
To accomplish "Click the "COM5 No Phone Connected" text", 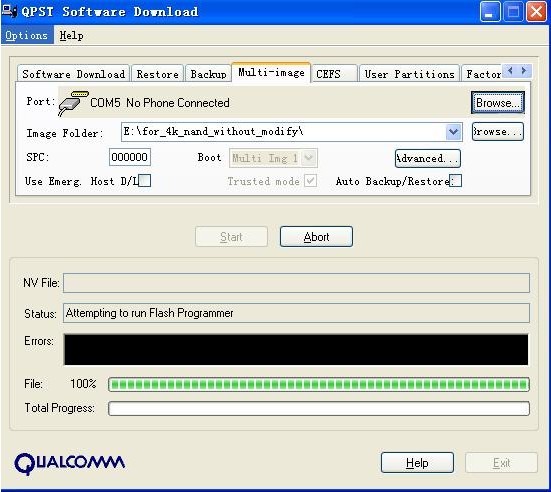I will (160, 103).
